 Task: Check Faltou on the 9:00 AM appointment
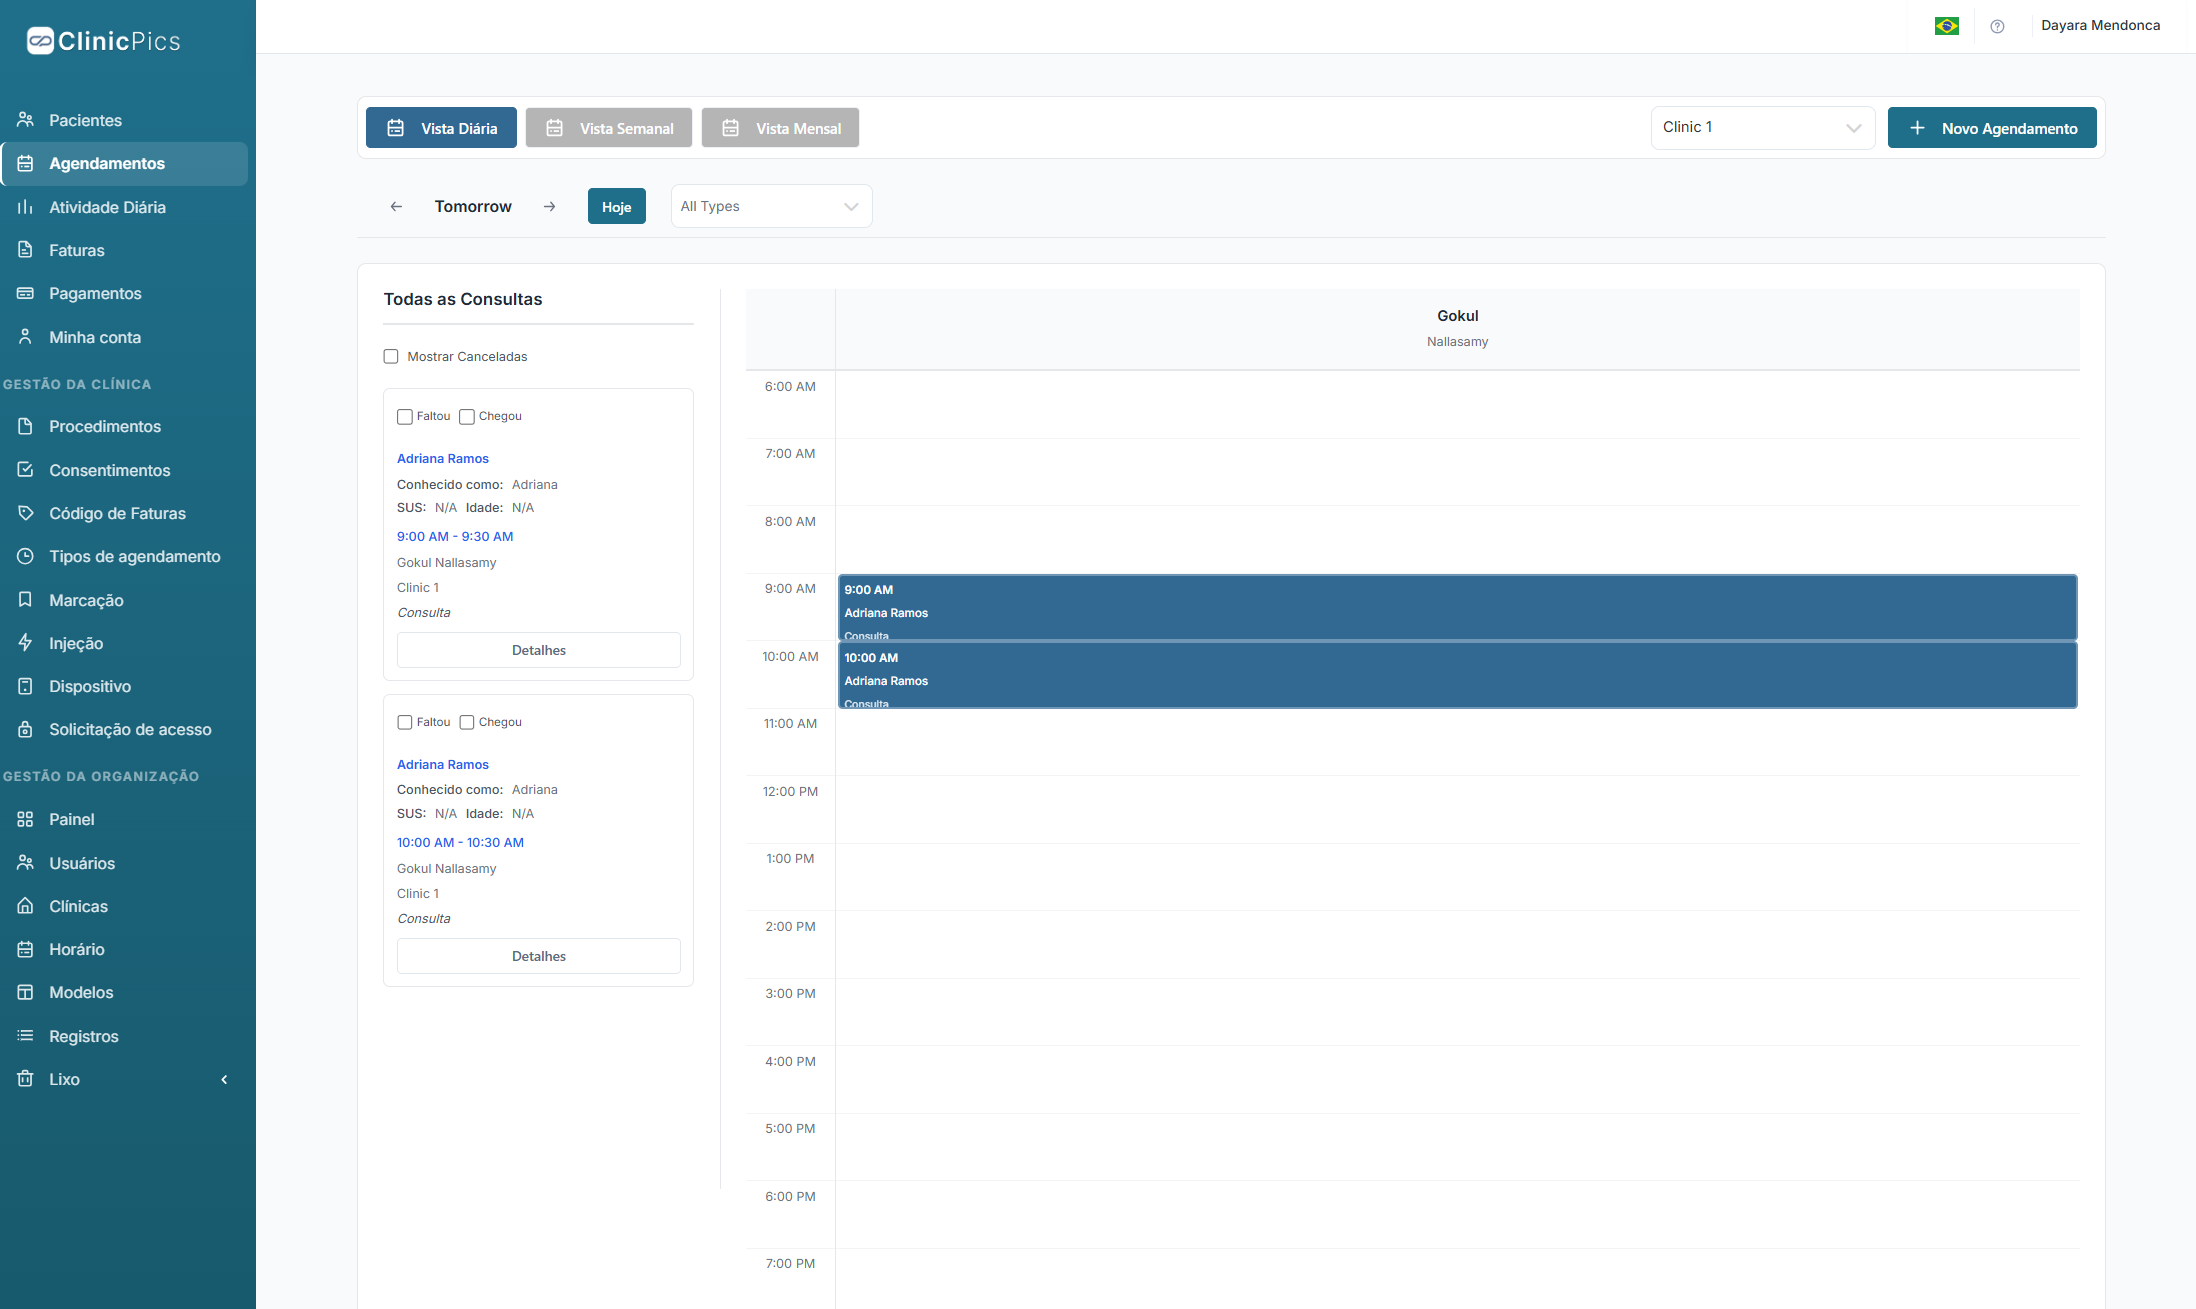tap(405, 417)
